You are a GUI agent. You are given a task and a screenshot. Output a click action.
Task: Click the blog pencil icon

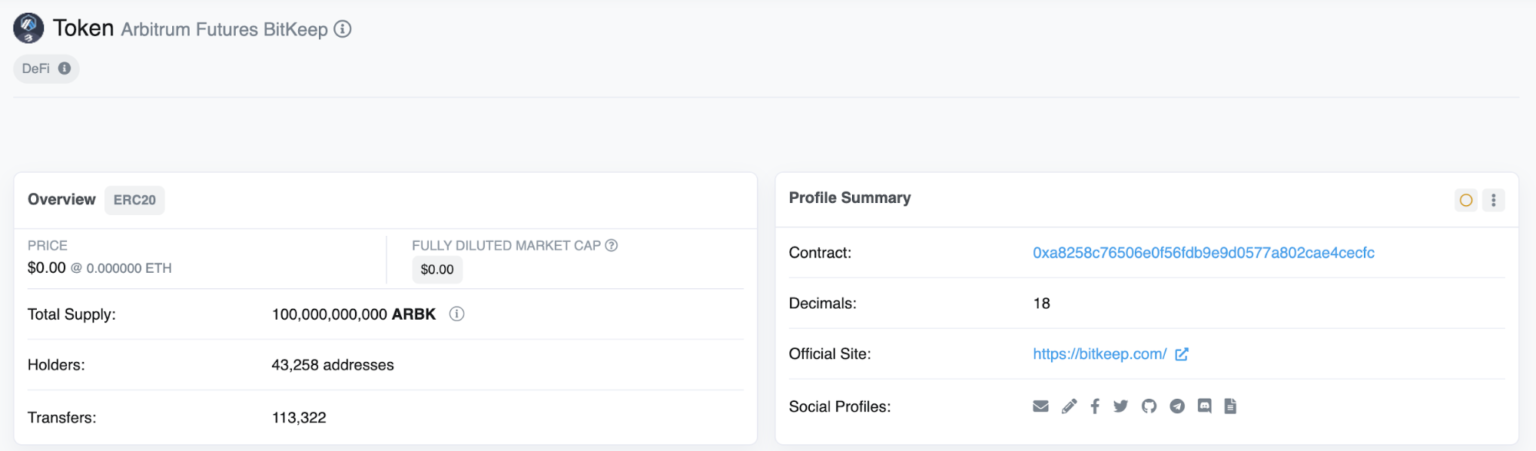click(x=1069, y=406)
